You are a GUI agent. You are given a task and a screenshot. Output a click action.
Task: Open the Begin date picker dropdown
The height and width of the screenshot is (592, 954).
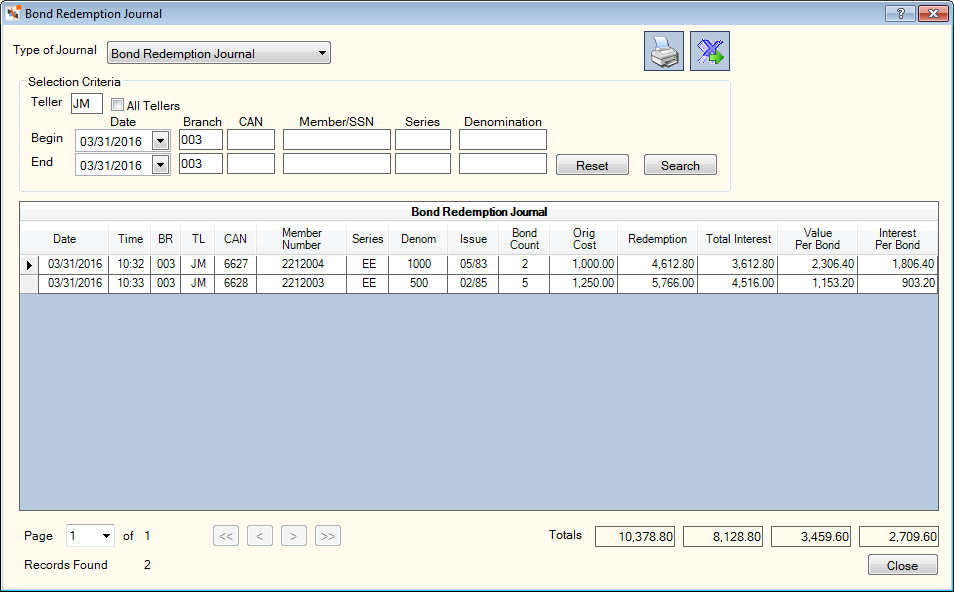point(161,141)
